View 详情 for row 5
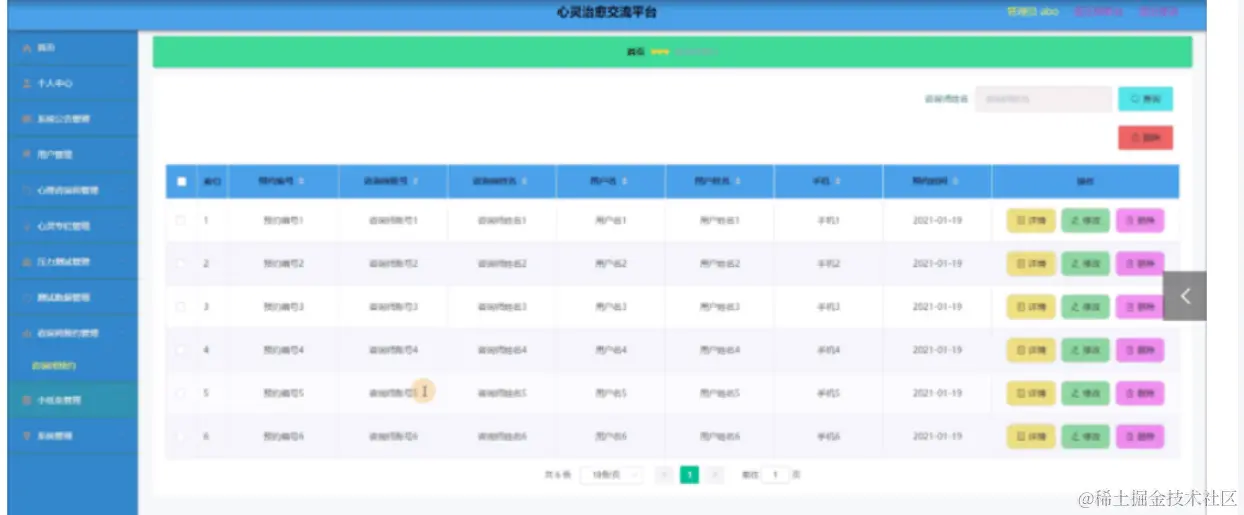Viewport: 1244px width, 515px height. [1031, 394]
